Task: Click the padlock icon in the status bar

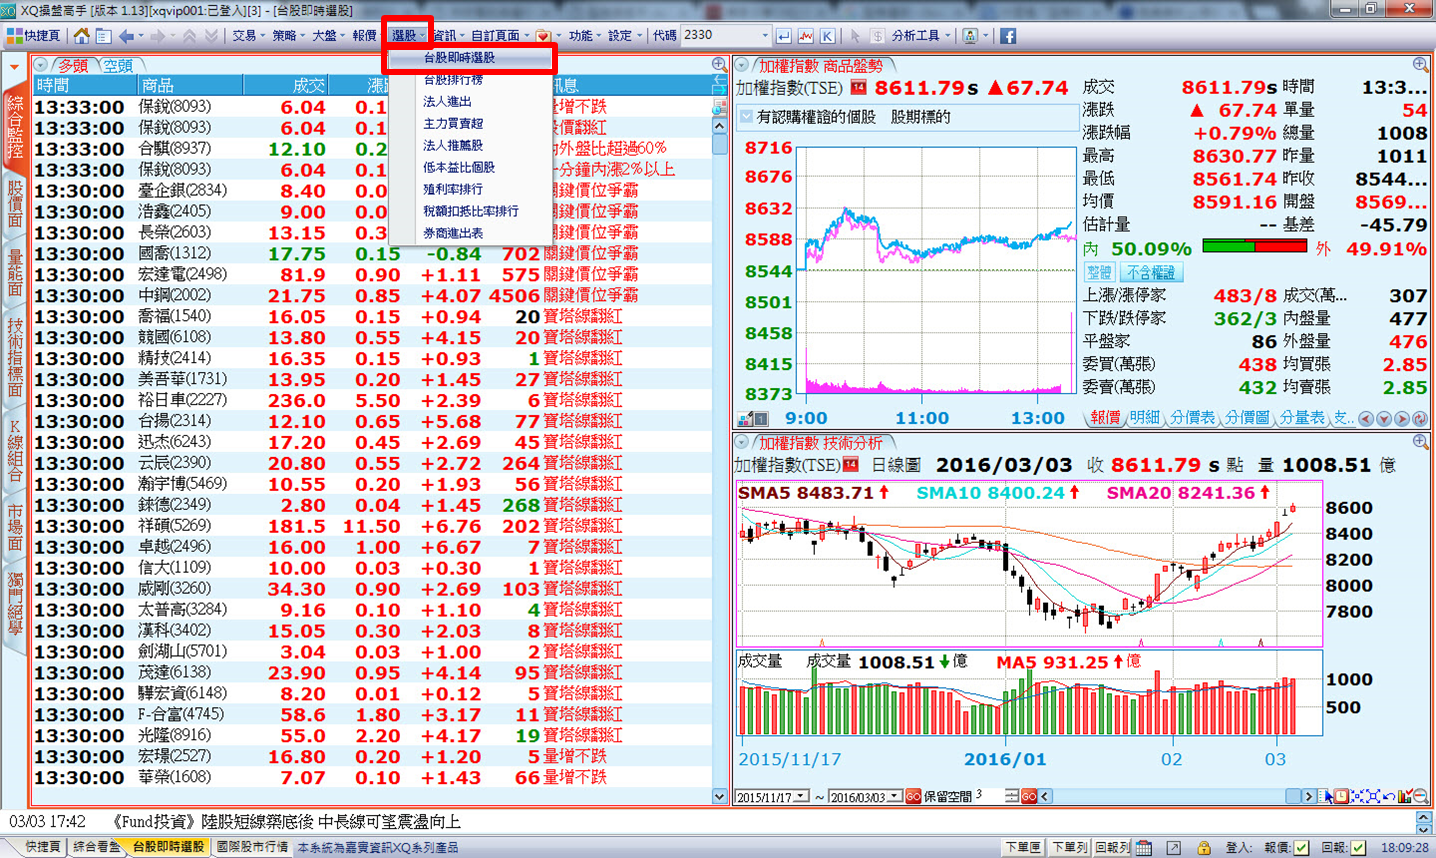Action: 1204,847
